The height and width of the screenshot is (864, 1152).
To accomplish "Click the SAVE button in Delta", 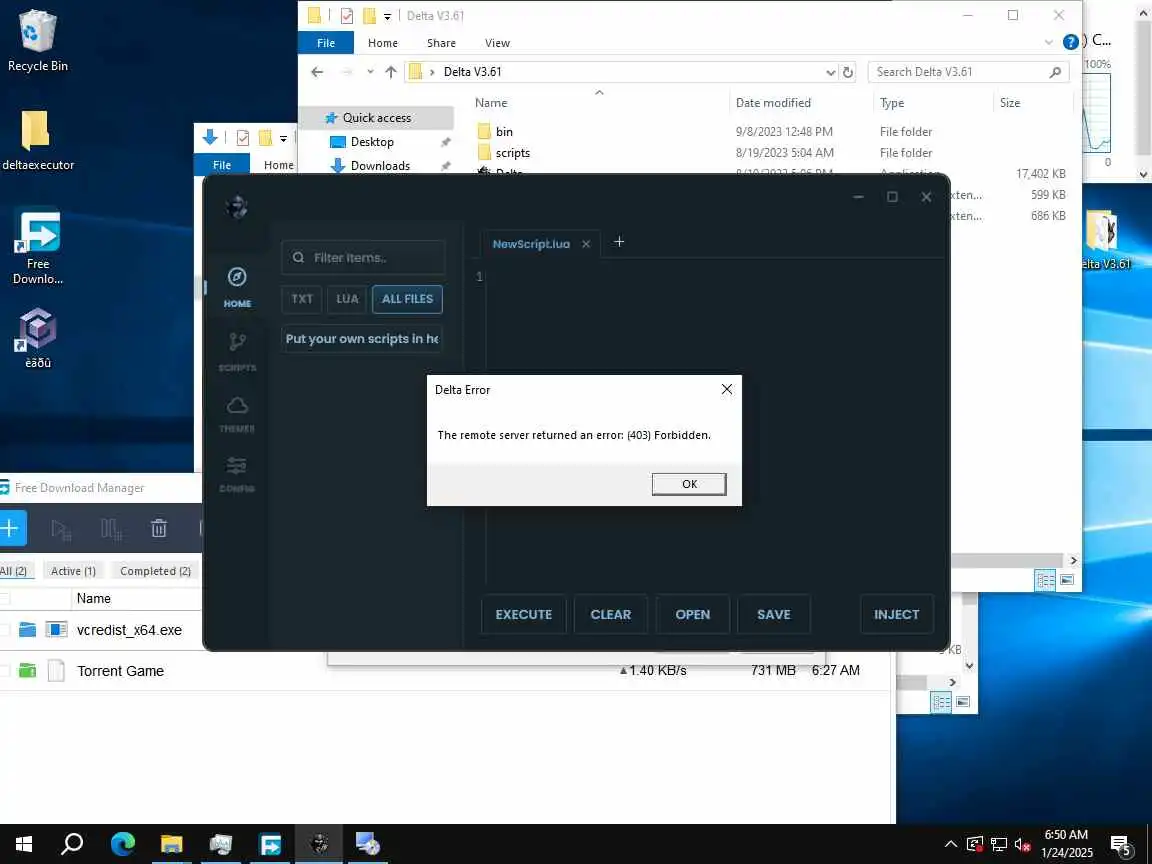I will (774, 614).
